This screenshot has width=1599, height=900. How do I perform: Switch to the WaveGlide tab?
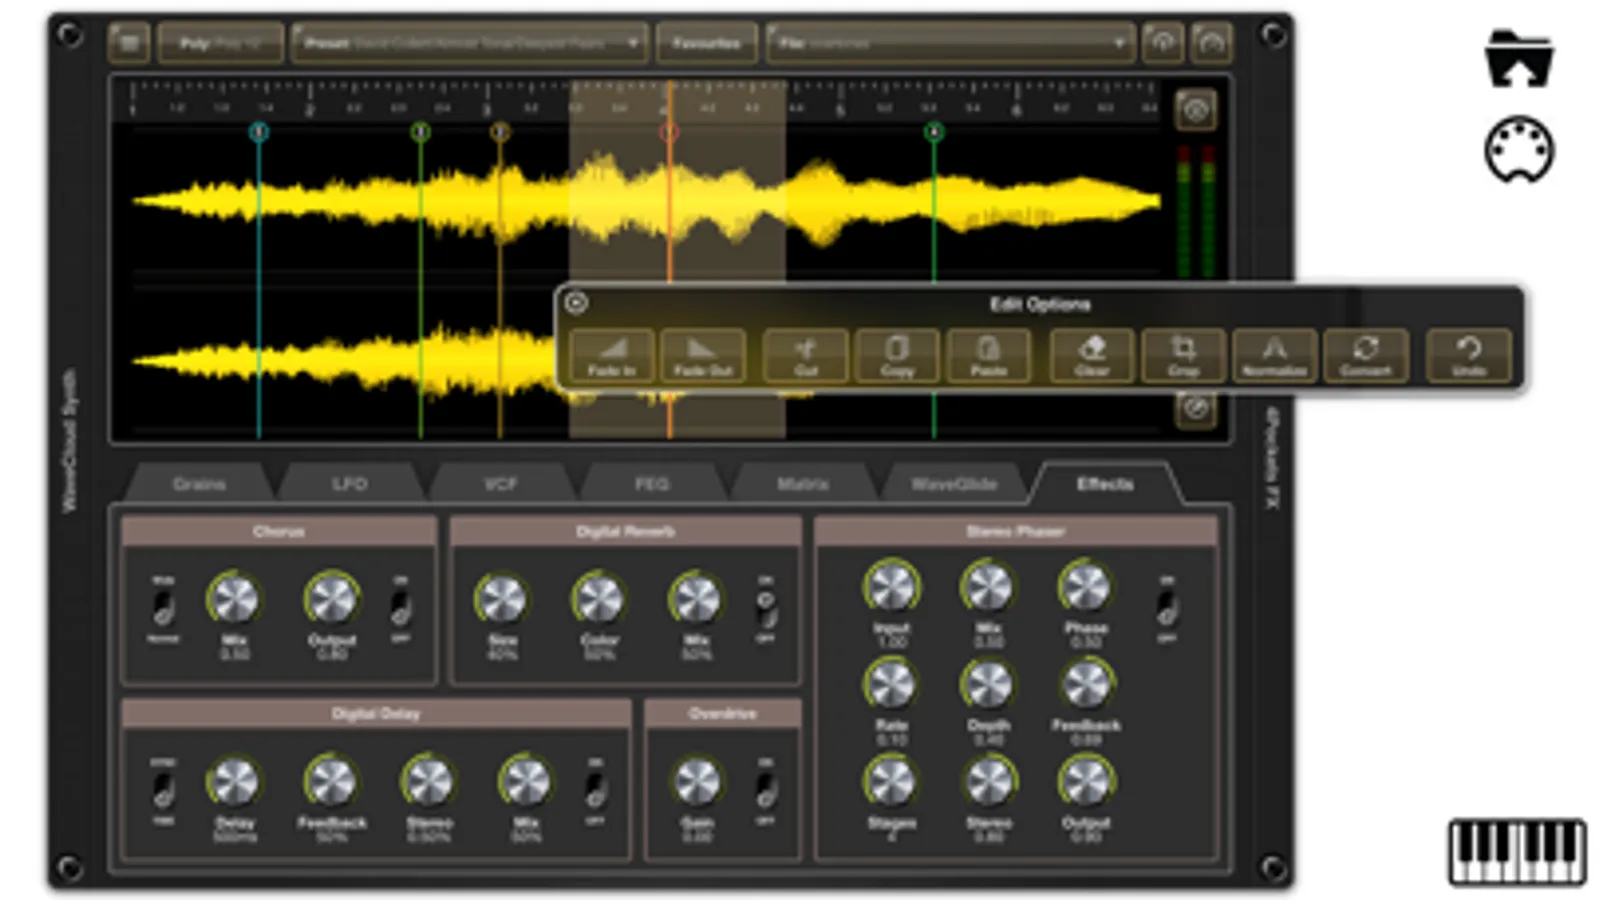pyautogui.click(x=954, y=484)
